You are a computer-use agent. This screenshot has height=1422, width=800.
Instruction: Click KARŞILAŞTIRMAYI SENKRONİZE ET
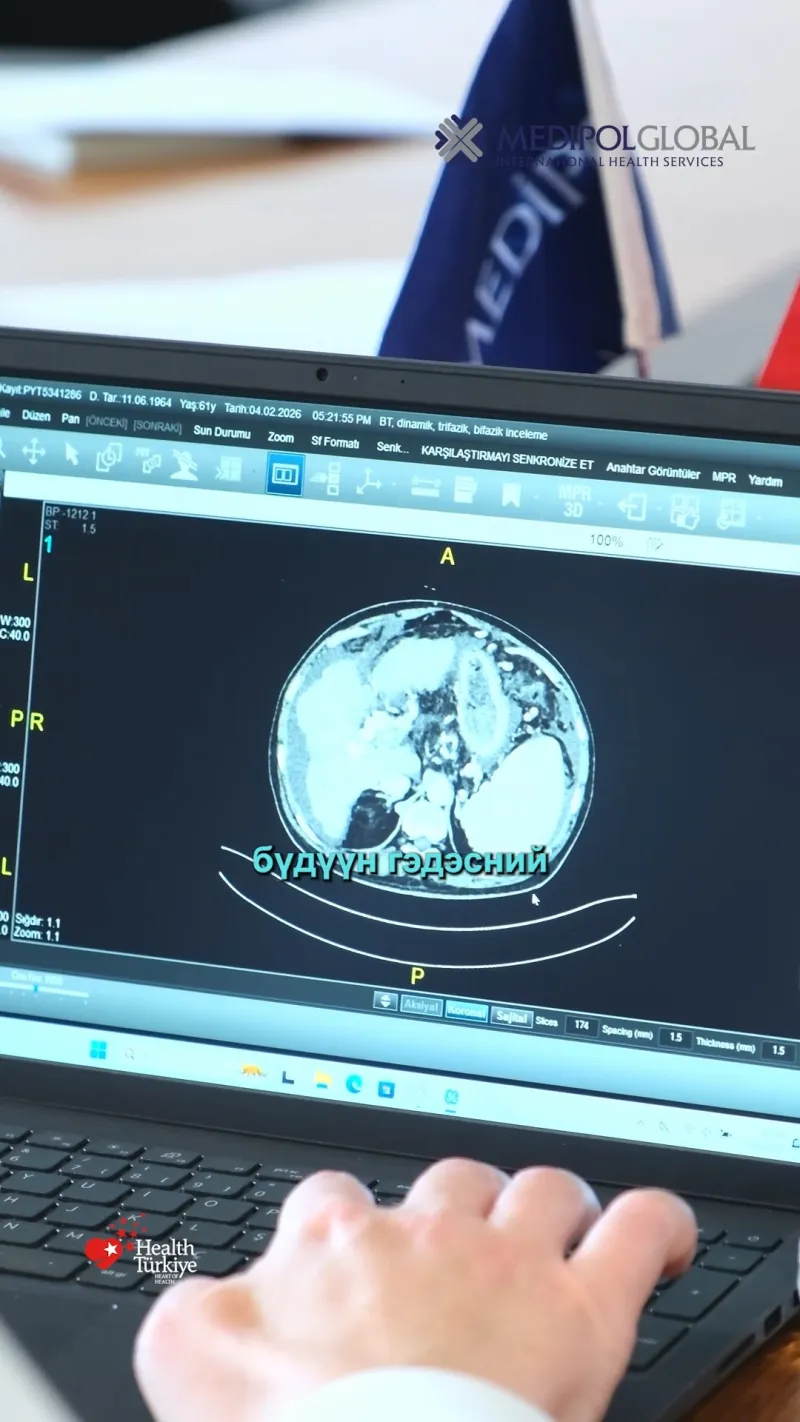tap(507, 457)
